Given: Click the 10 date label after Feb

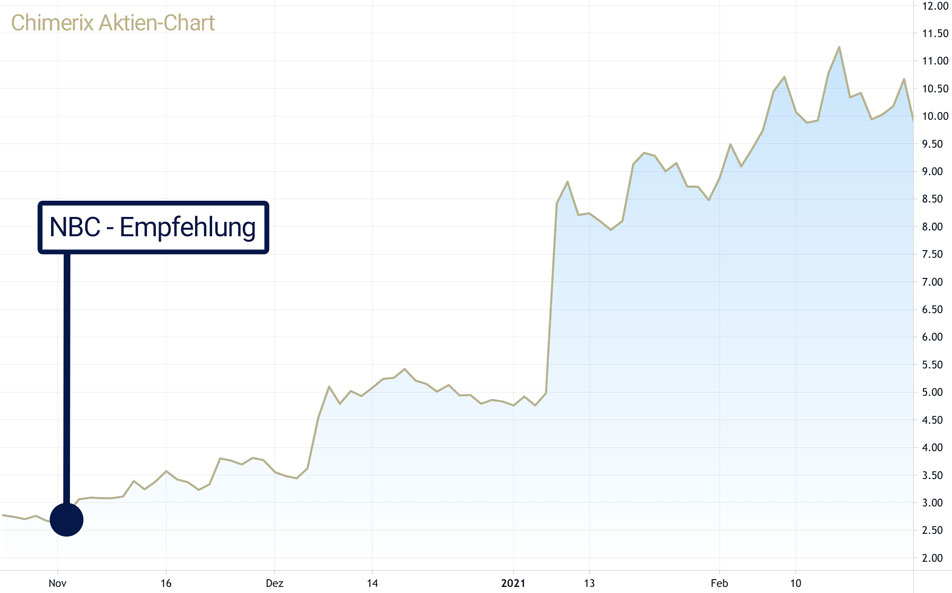Looking at the screenshot, I should (796, 582).
